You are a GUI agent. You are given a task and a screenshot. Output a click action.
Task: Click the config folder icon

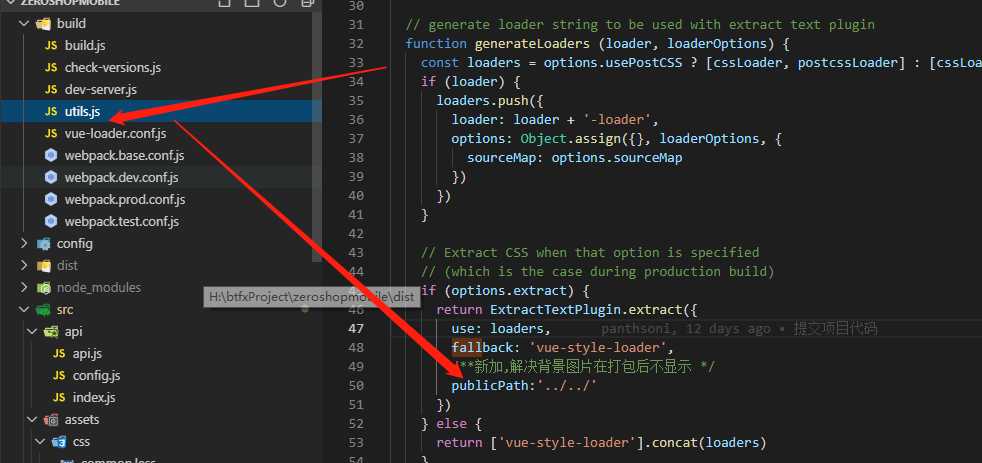[x=43, y=244]
